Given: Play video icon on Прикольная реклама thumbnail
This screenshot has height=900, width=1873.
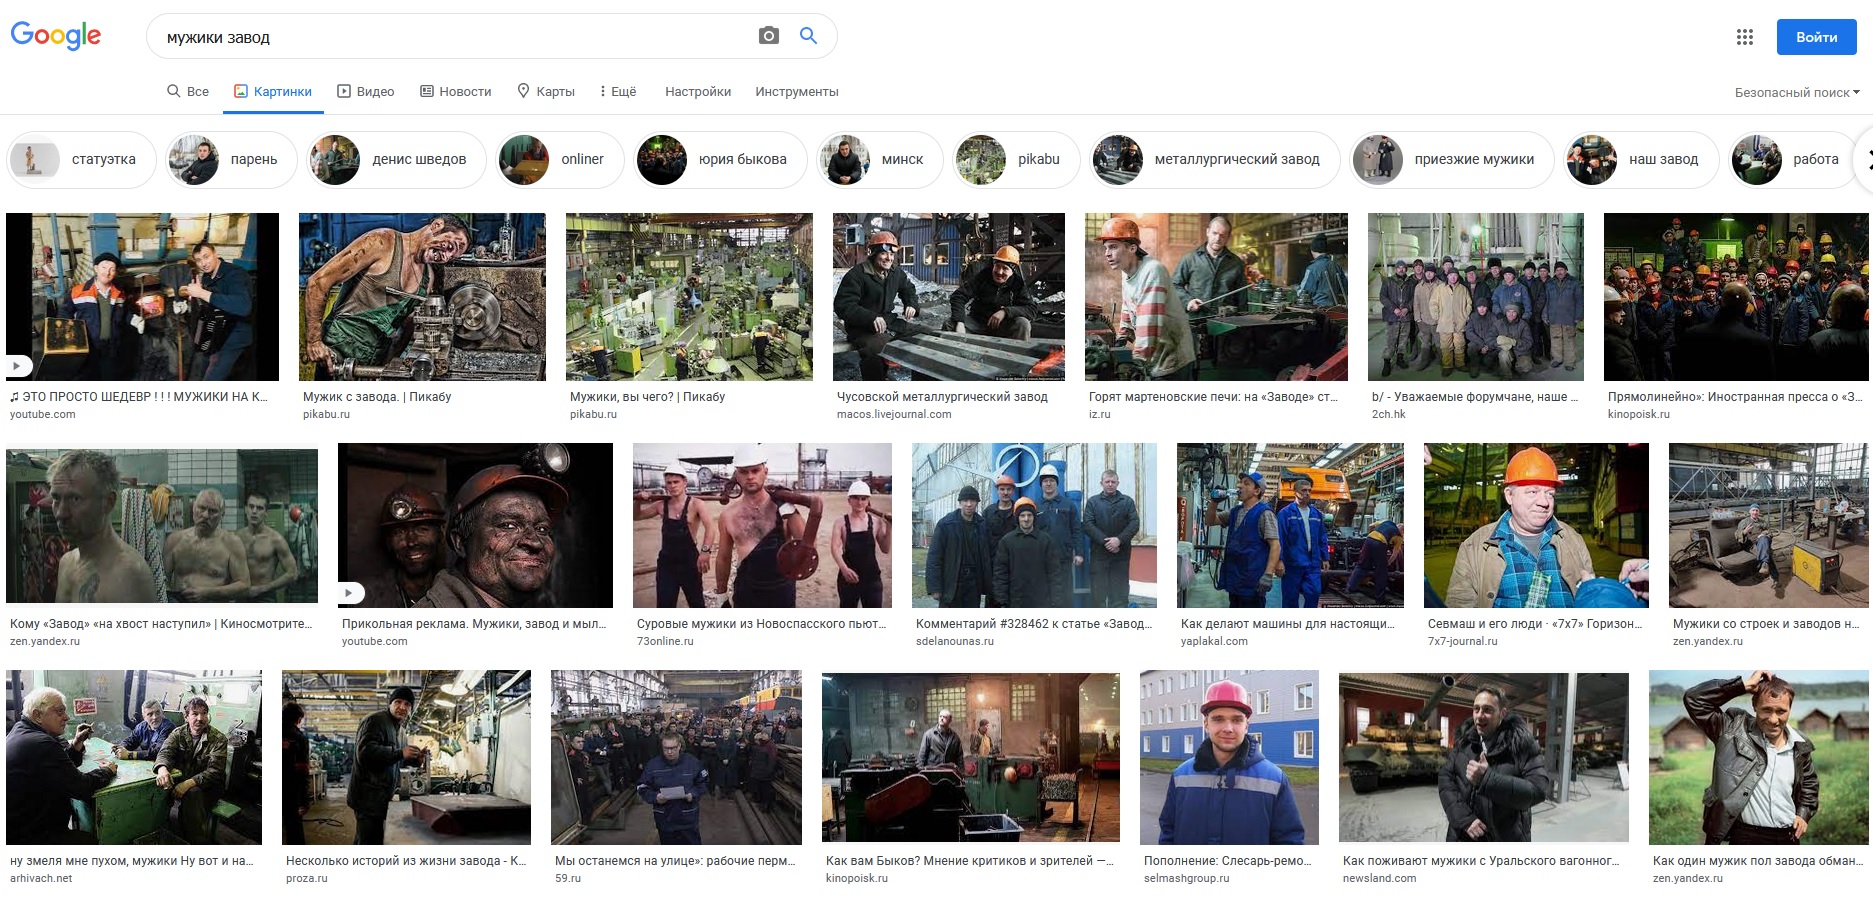Looking at the screenshot, I should [349, 593].
